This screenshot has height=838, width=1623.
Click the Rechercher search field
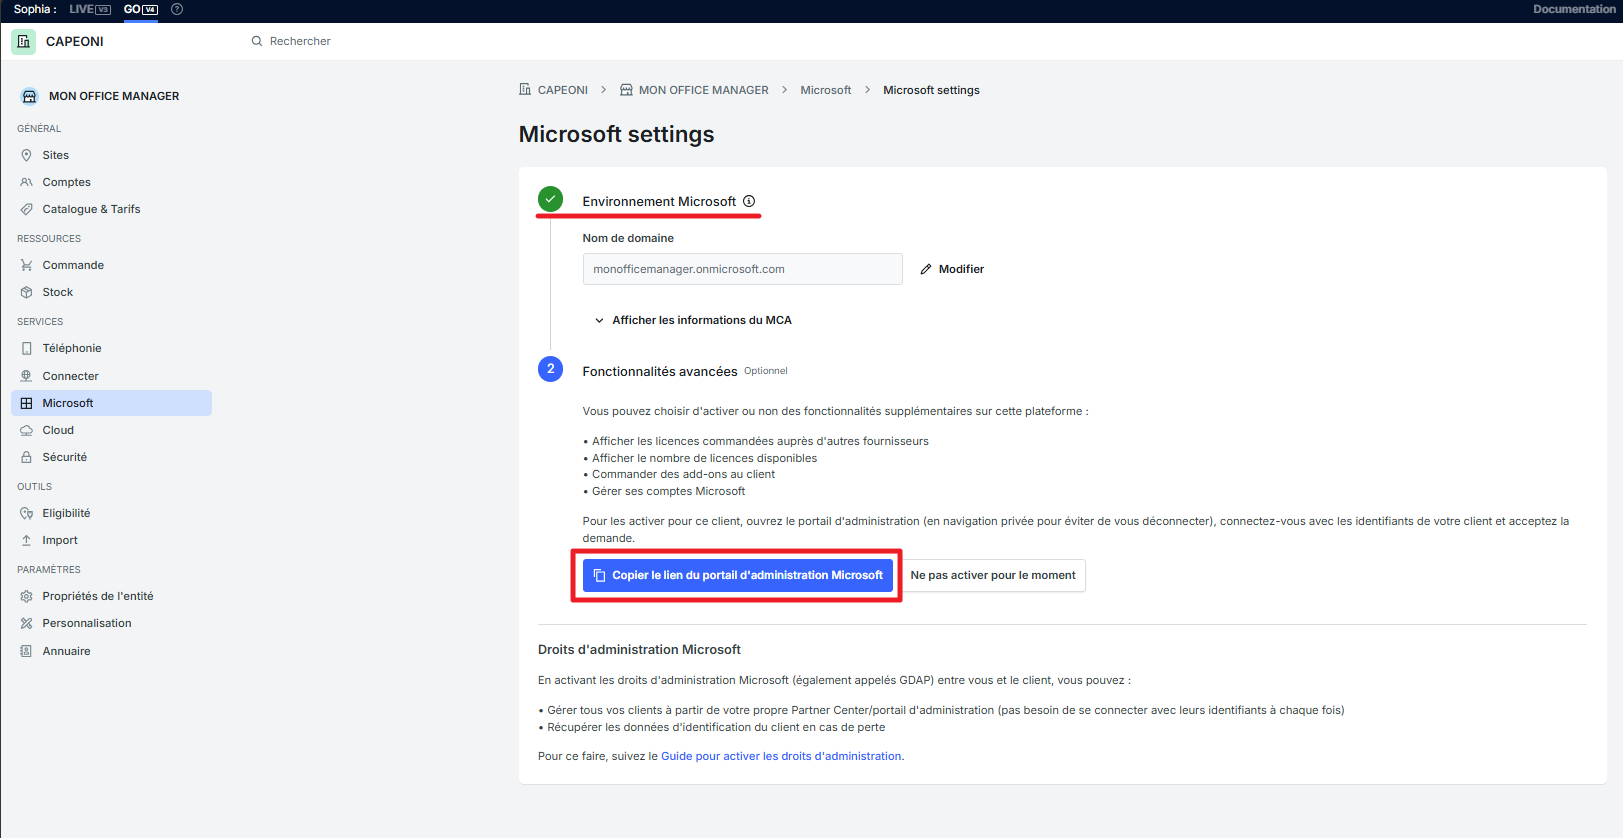click(300, 41)
